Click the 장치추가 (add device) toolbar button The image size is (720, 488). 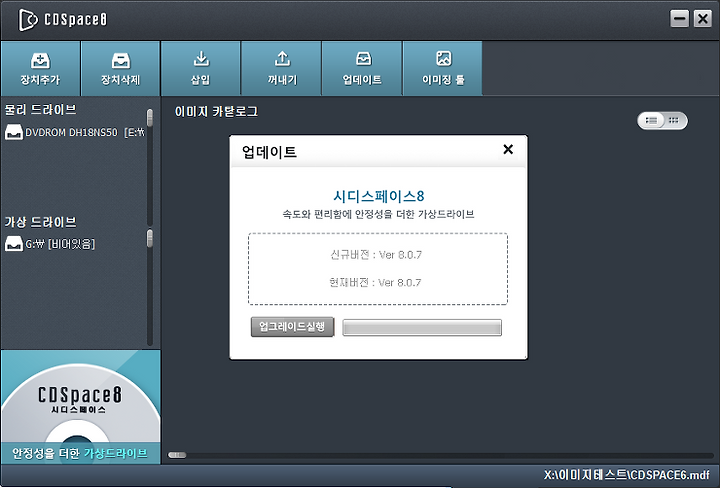coord(40,68)
